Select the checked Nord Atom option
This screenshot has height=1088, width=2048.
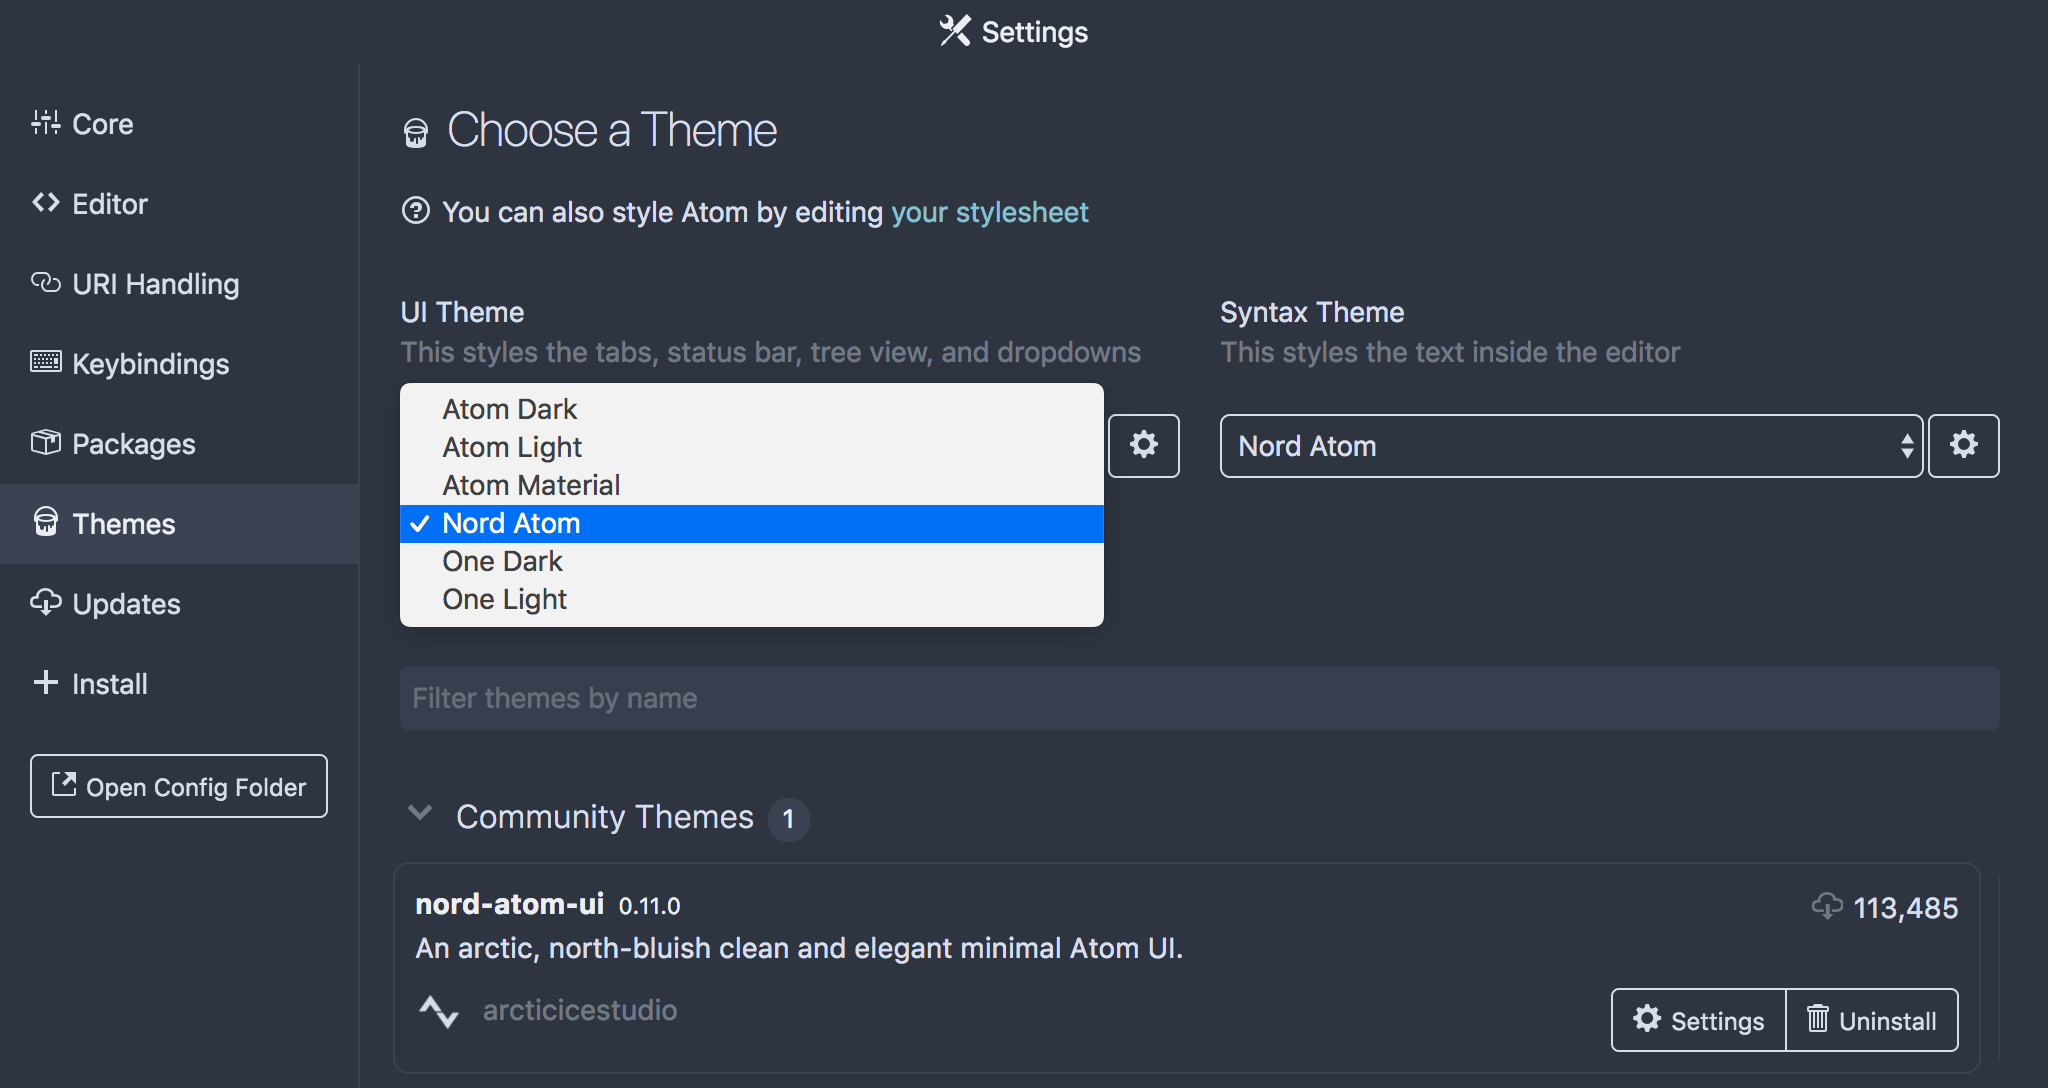[752, 523]
